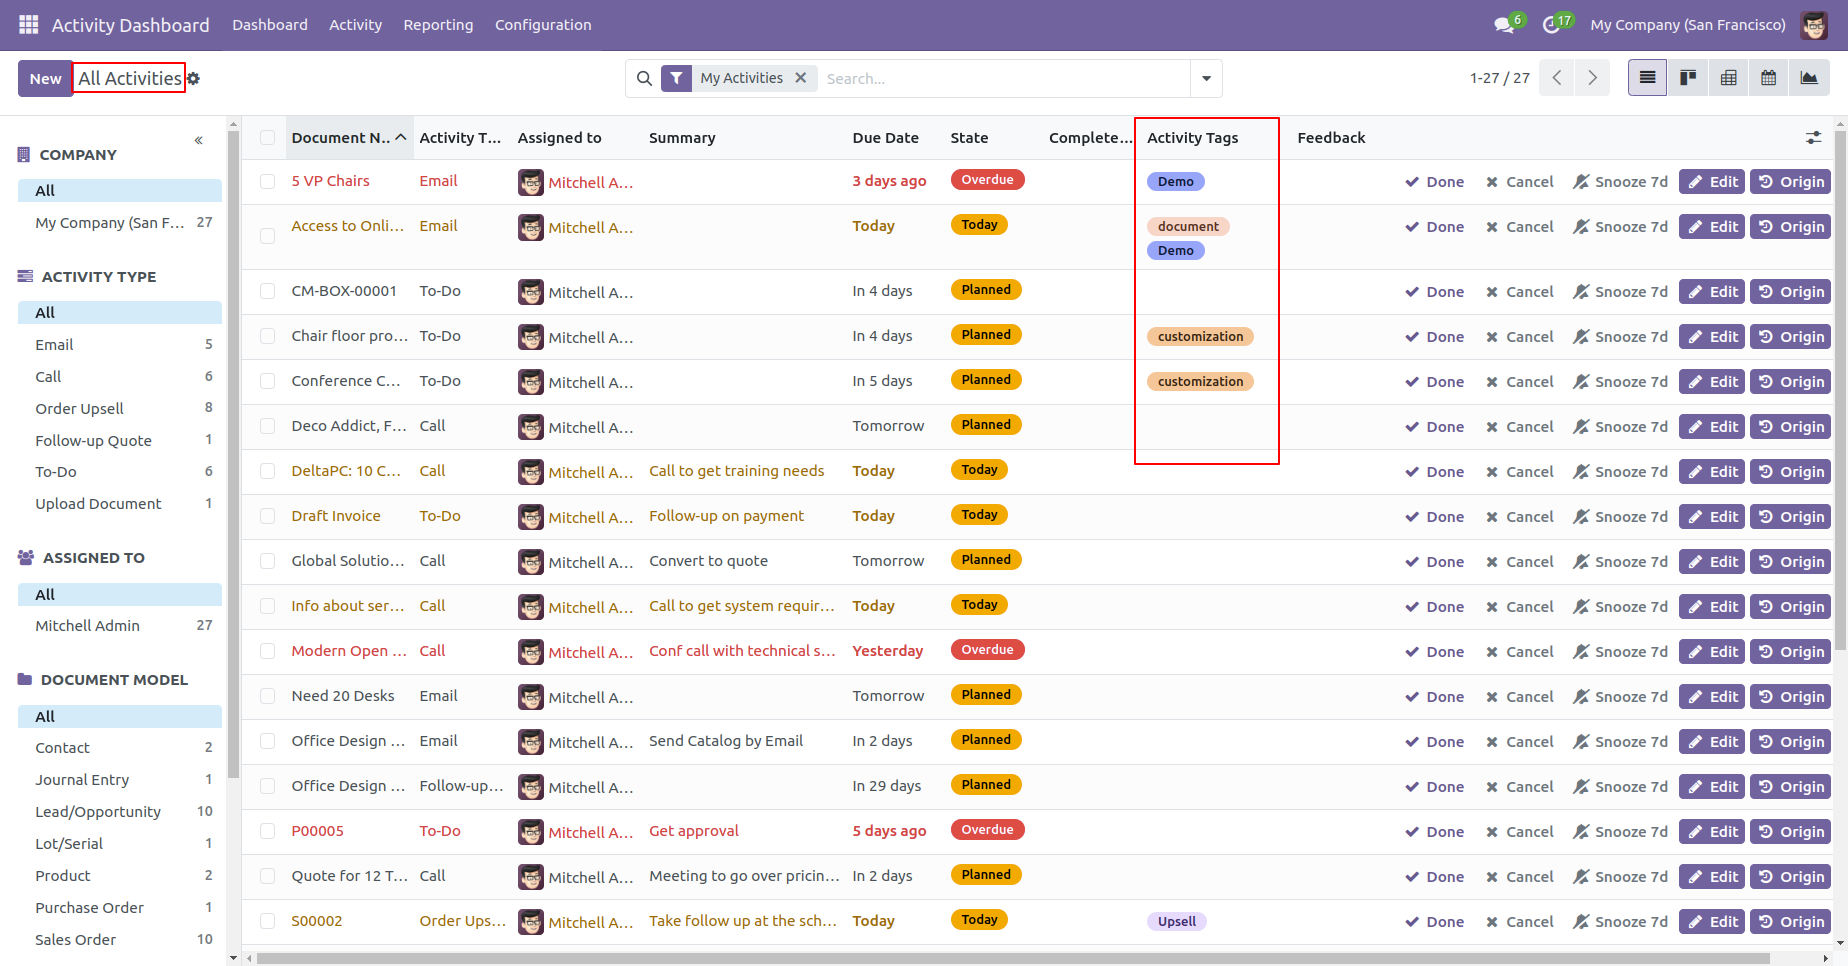Image resolution: width=1848 pixels, height=966 pixels.
Task: Check the CM-BOX-00001 row checkbox
Action: [267, 292]
